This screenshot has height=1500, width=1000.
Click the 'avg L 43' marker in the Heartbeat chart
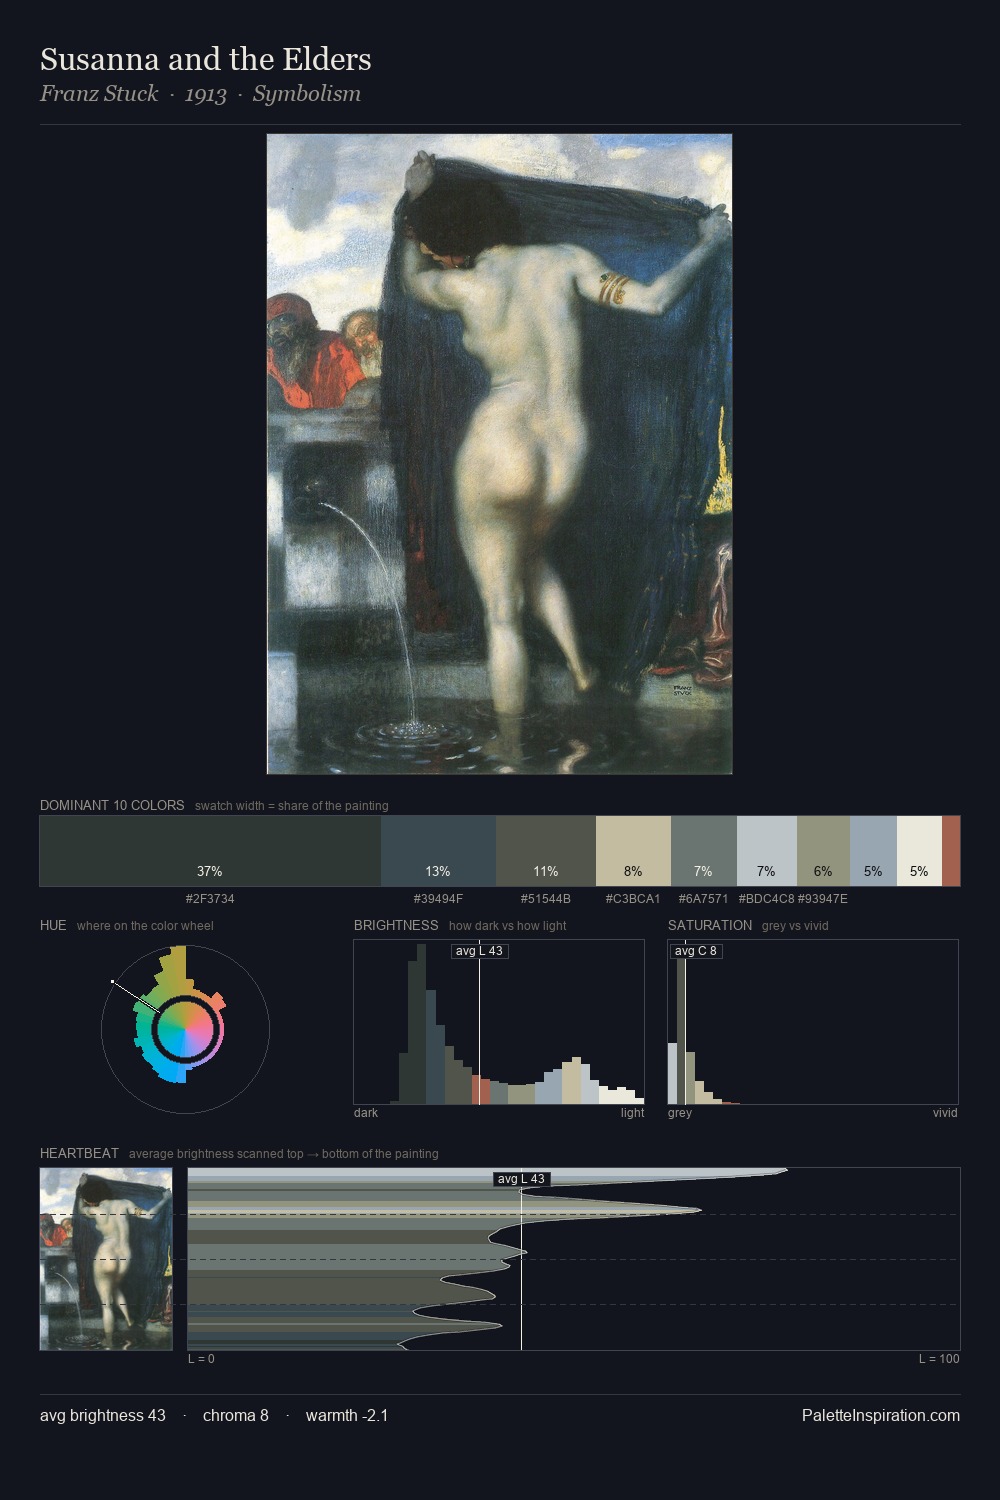click(x=522, y=1179)
